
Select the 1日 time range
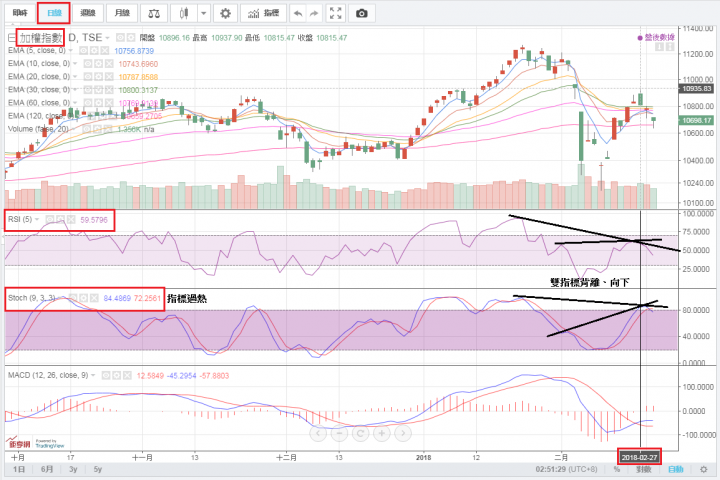[19, 469]
